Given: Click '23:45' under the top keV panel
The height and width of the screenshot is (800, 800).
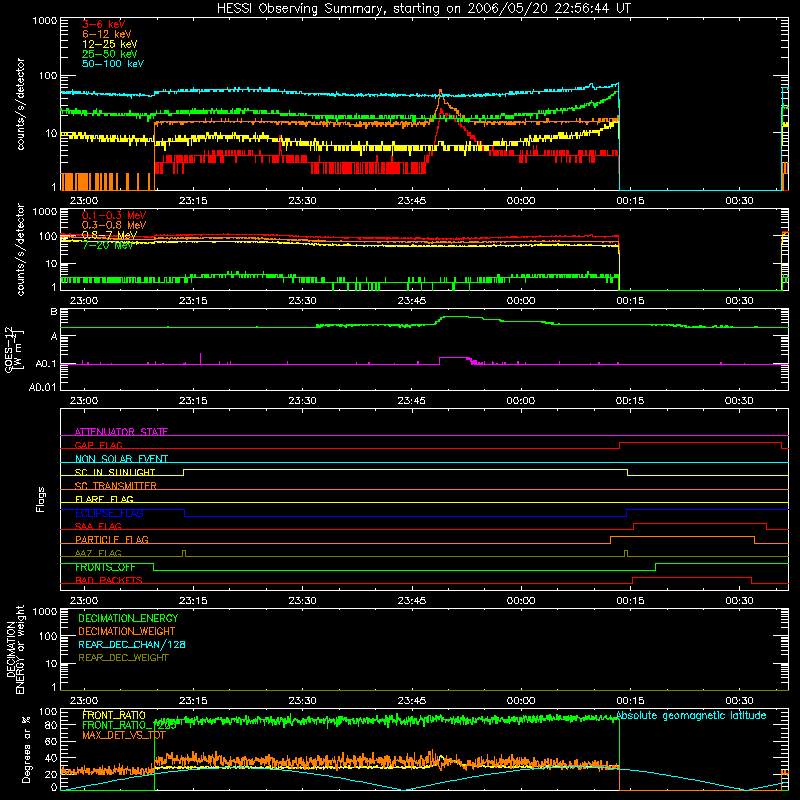Looking at the screenshot, I should click(x=412, y=201).
